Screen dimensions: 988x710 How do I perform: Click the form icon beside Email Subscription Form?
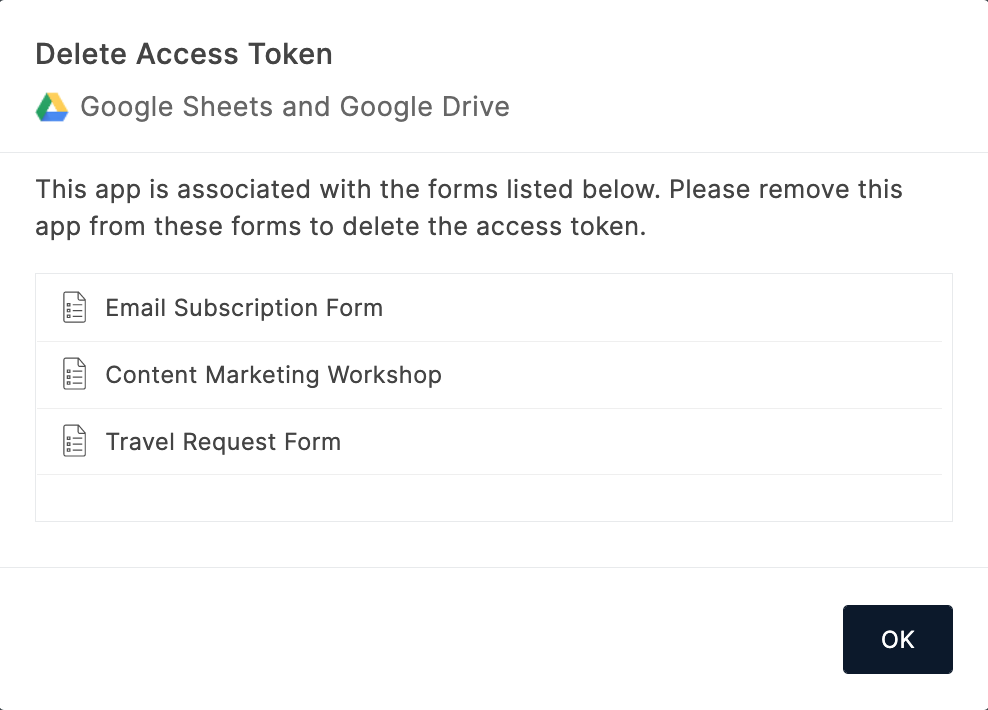(75, 308)
